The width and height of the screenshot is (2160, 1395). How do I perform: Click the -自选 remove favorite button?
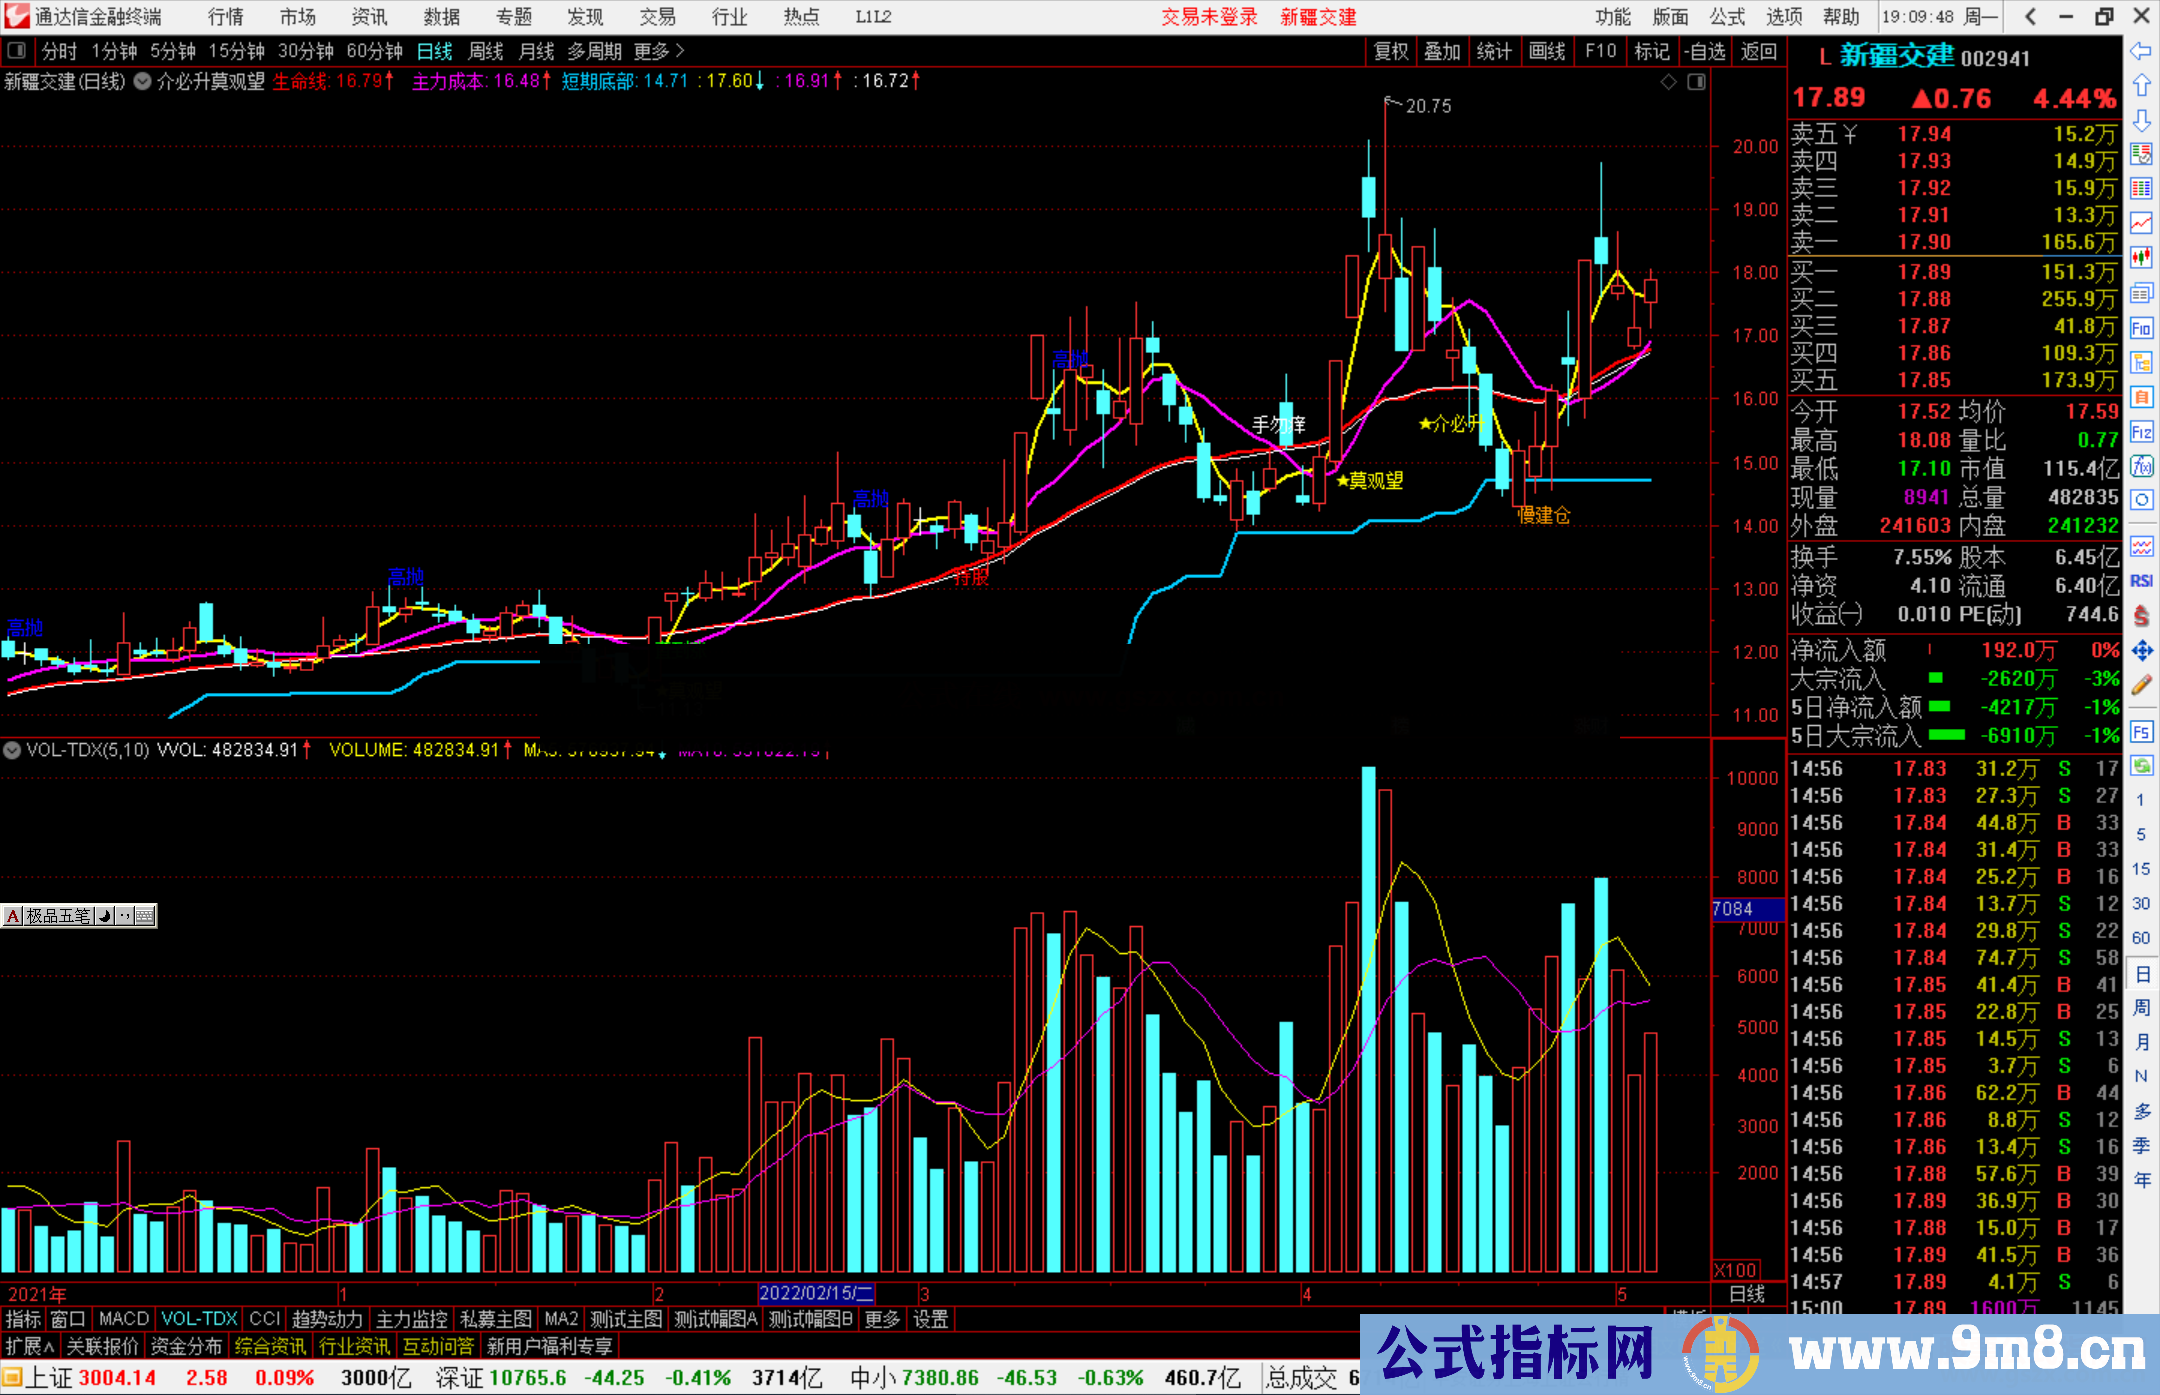pos(1705,51)
